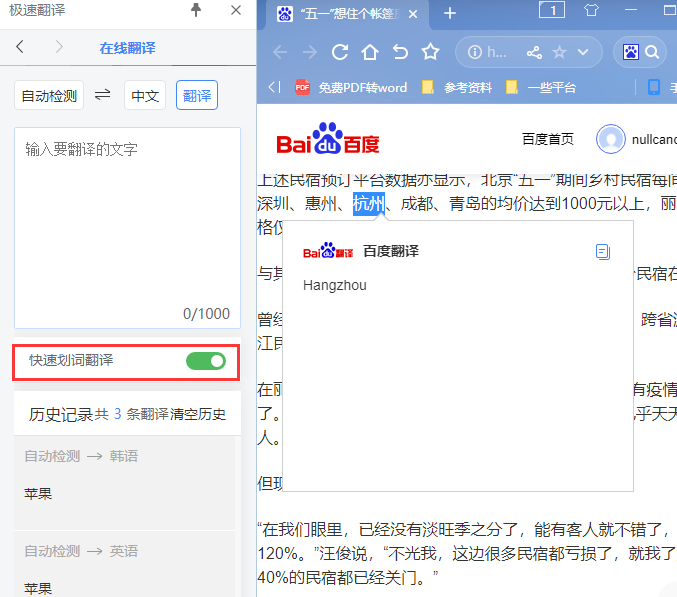Click the Baidu 百度 logo
The width and height of the screenshot is (677, 597).
tap(328, 139)
